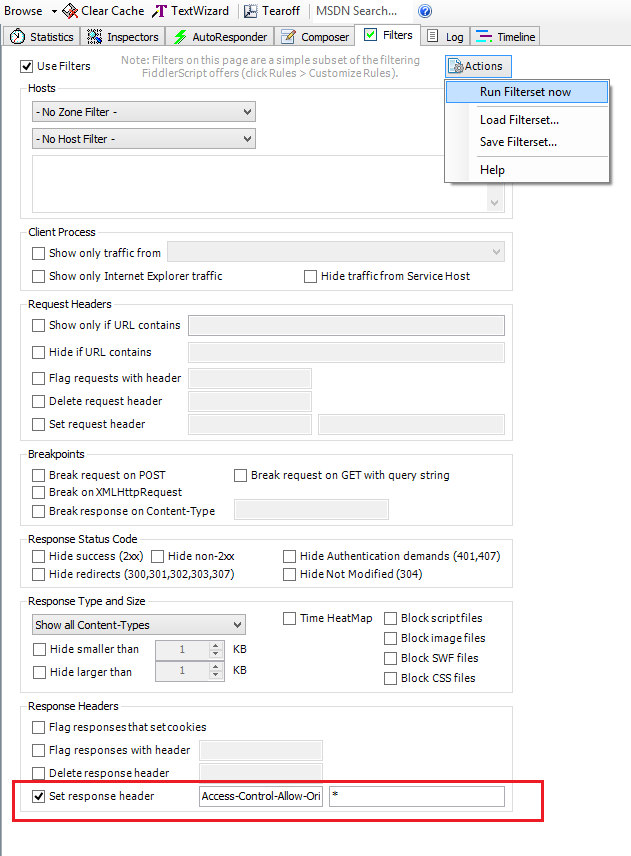Open the process list dropdown
Screen dimensions: 631x856
coord(336,252)
